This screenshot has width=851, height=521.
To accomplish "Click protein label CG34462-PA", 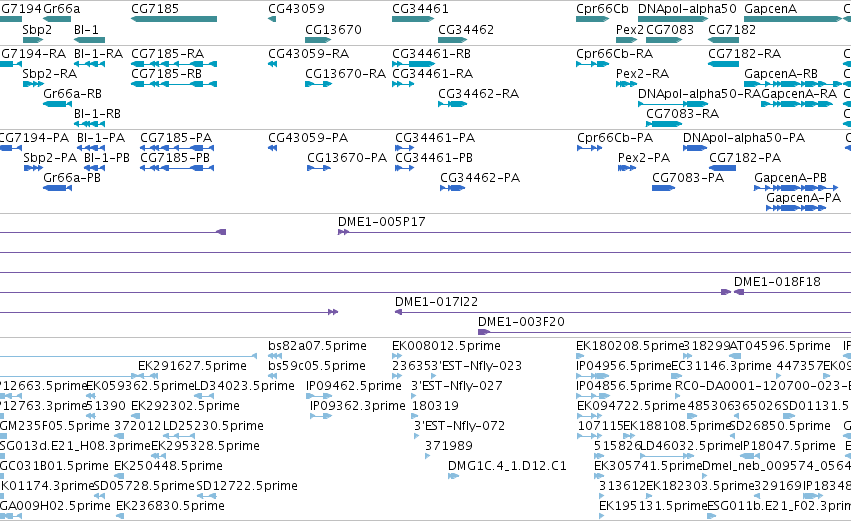I will [480, 177].
